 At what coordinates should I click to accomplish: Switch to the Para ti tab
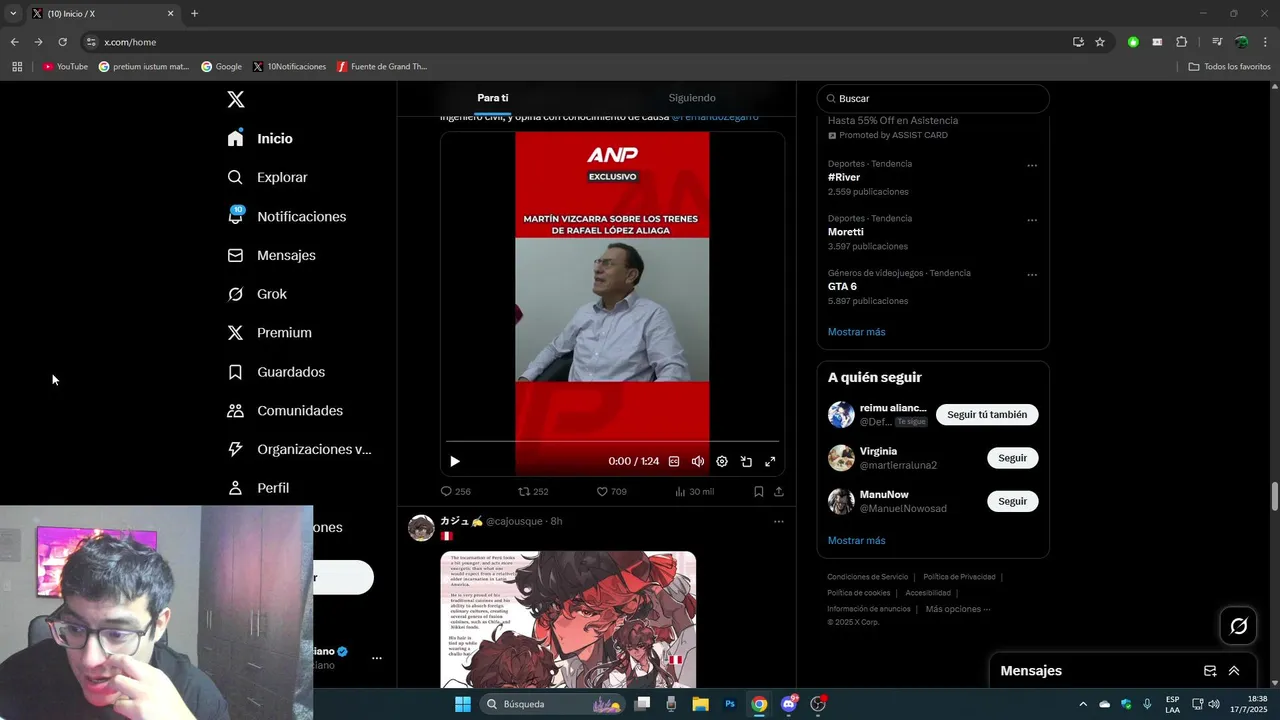493,98
